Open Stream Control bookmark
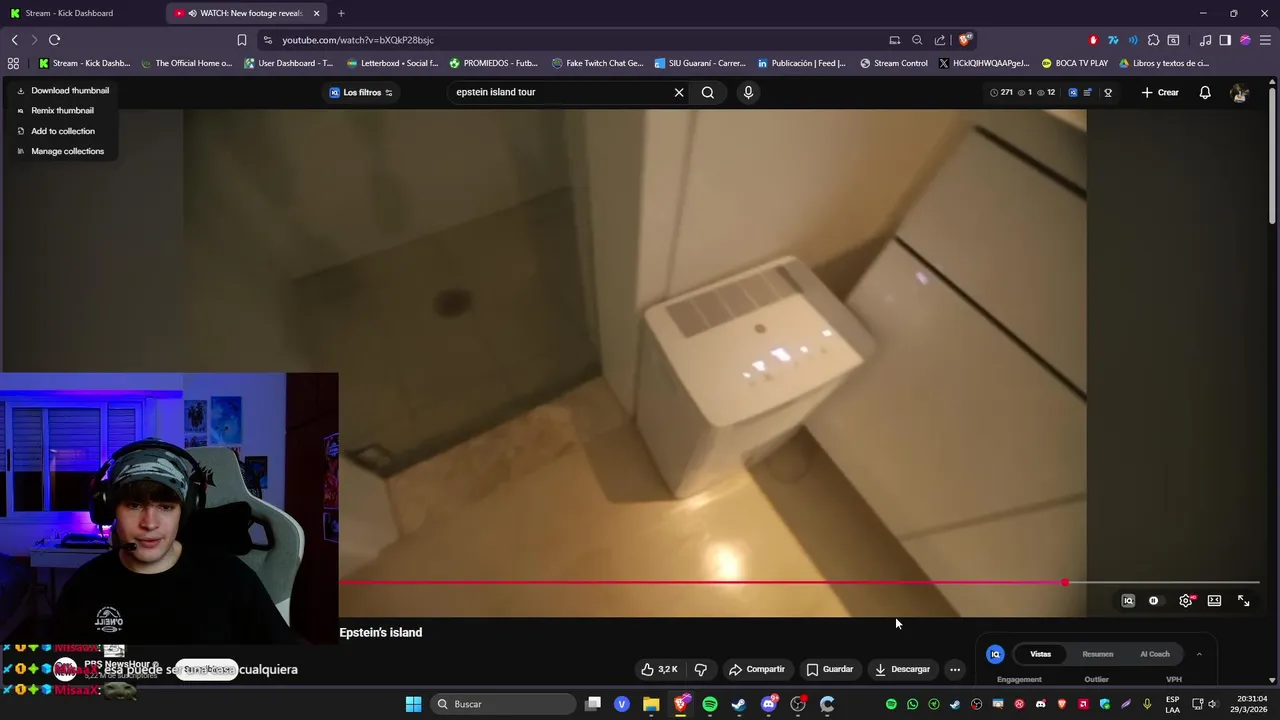The image size is (1280, 720). click(894, 63)
